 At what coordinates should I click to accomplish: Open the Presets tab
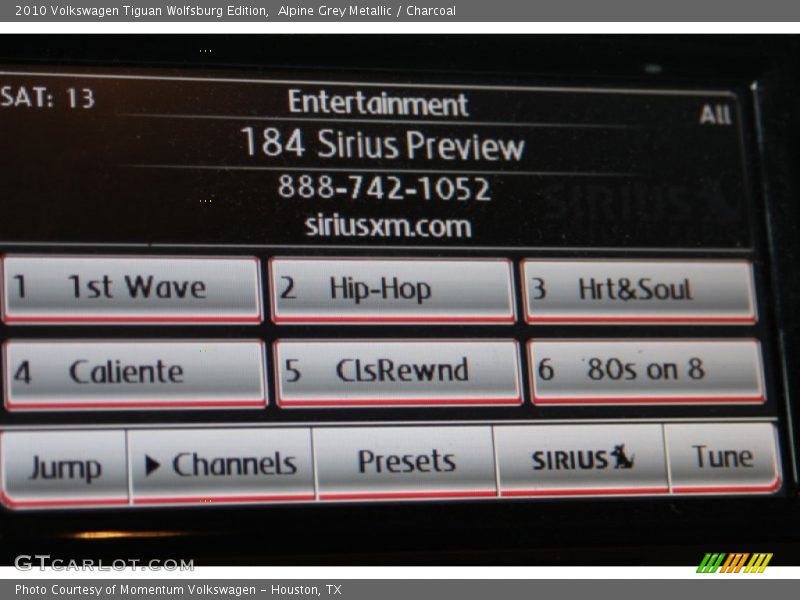point(405,462)
